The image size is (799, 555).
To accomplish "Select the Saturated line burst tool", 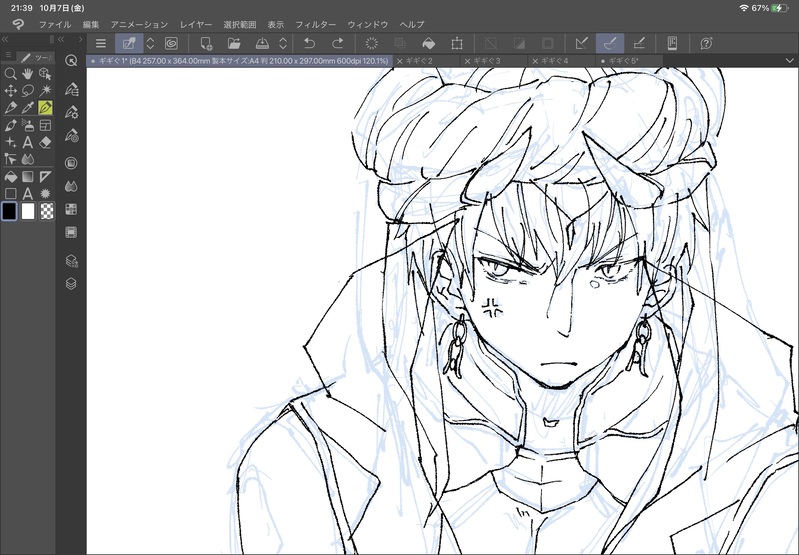I will point(45,194).
